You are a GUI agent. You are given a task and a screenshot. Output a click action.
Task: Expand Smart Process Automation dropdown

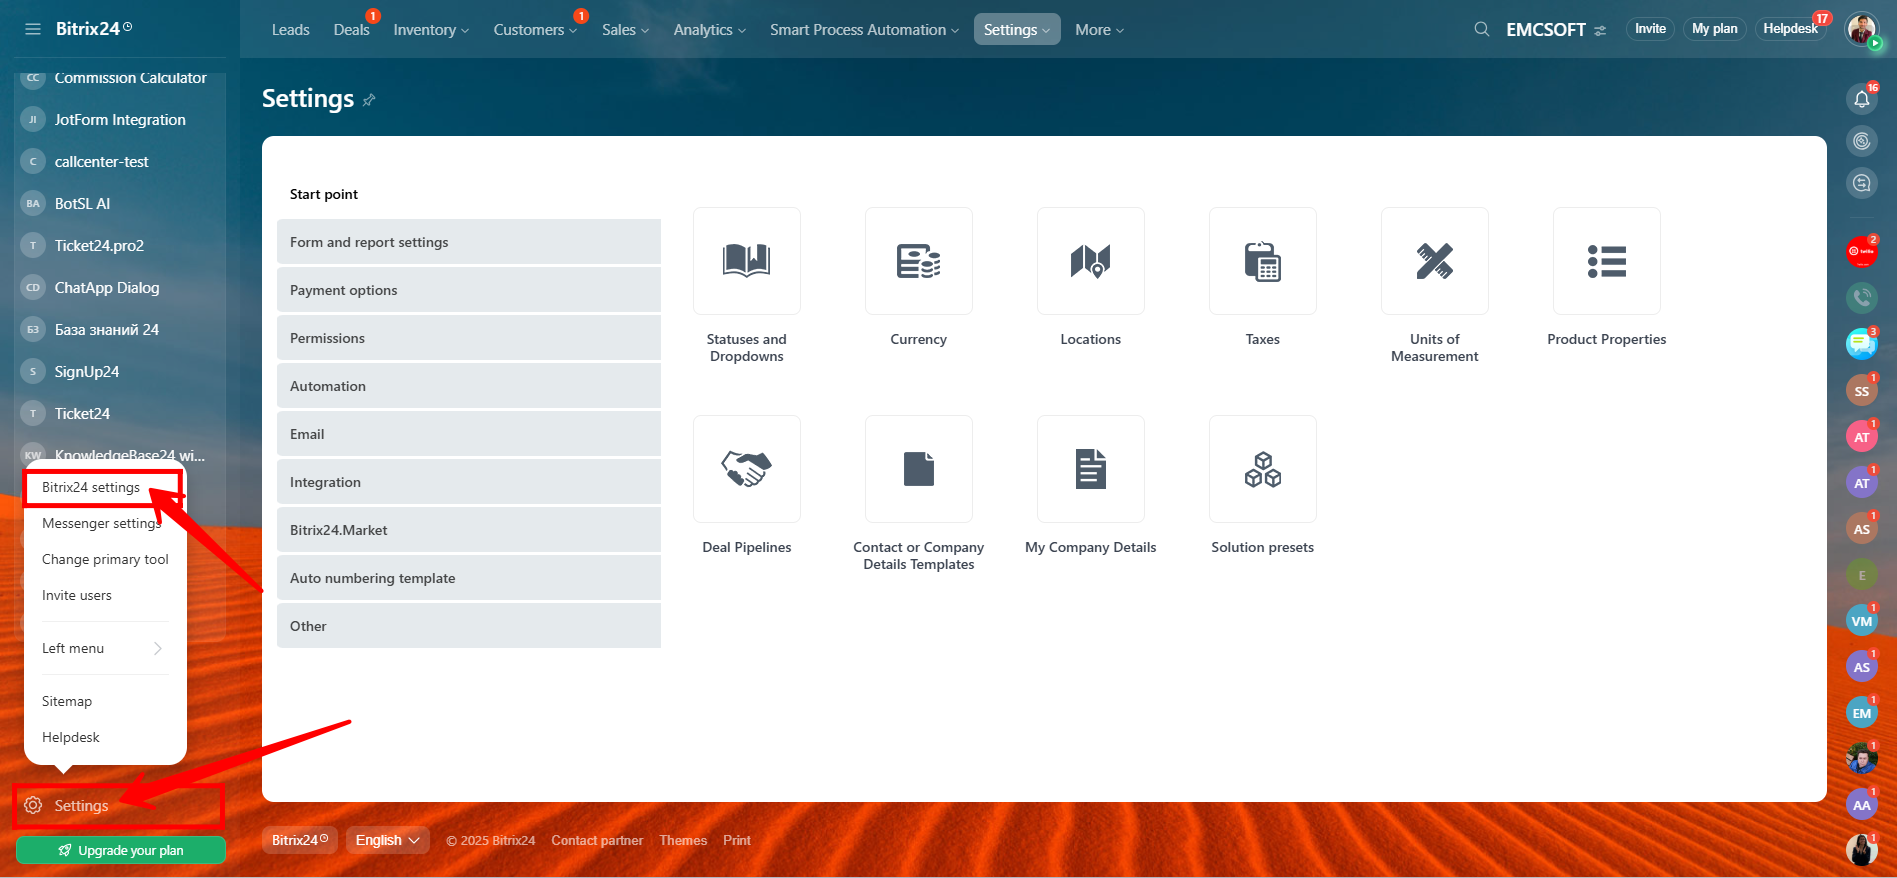pyautogui.click(x=864, y=30)
